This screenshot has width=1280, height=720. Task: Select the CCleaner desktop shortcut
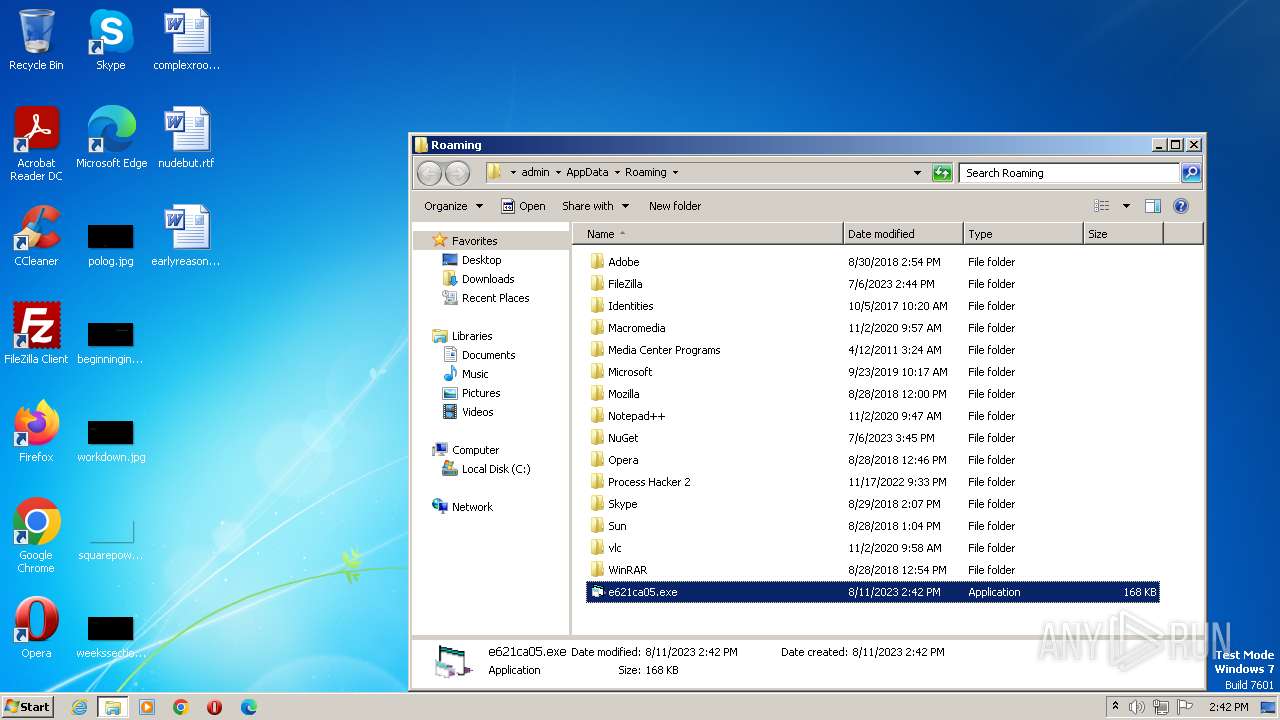tap(36, 237)
